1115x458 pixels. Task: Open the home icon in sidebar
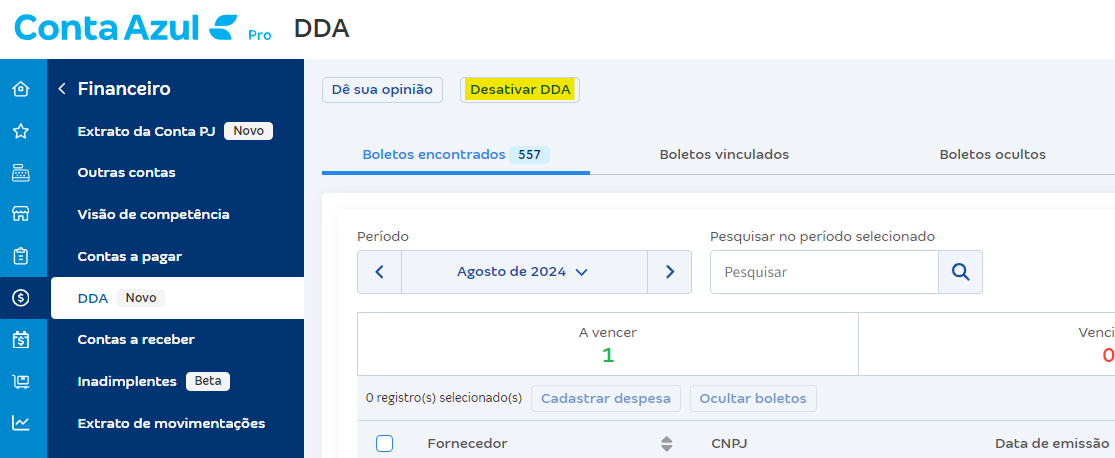point(21,90)
